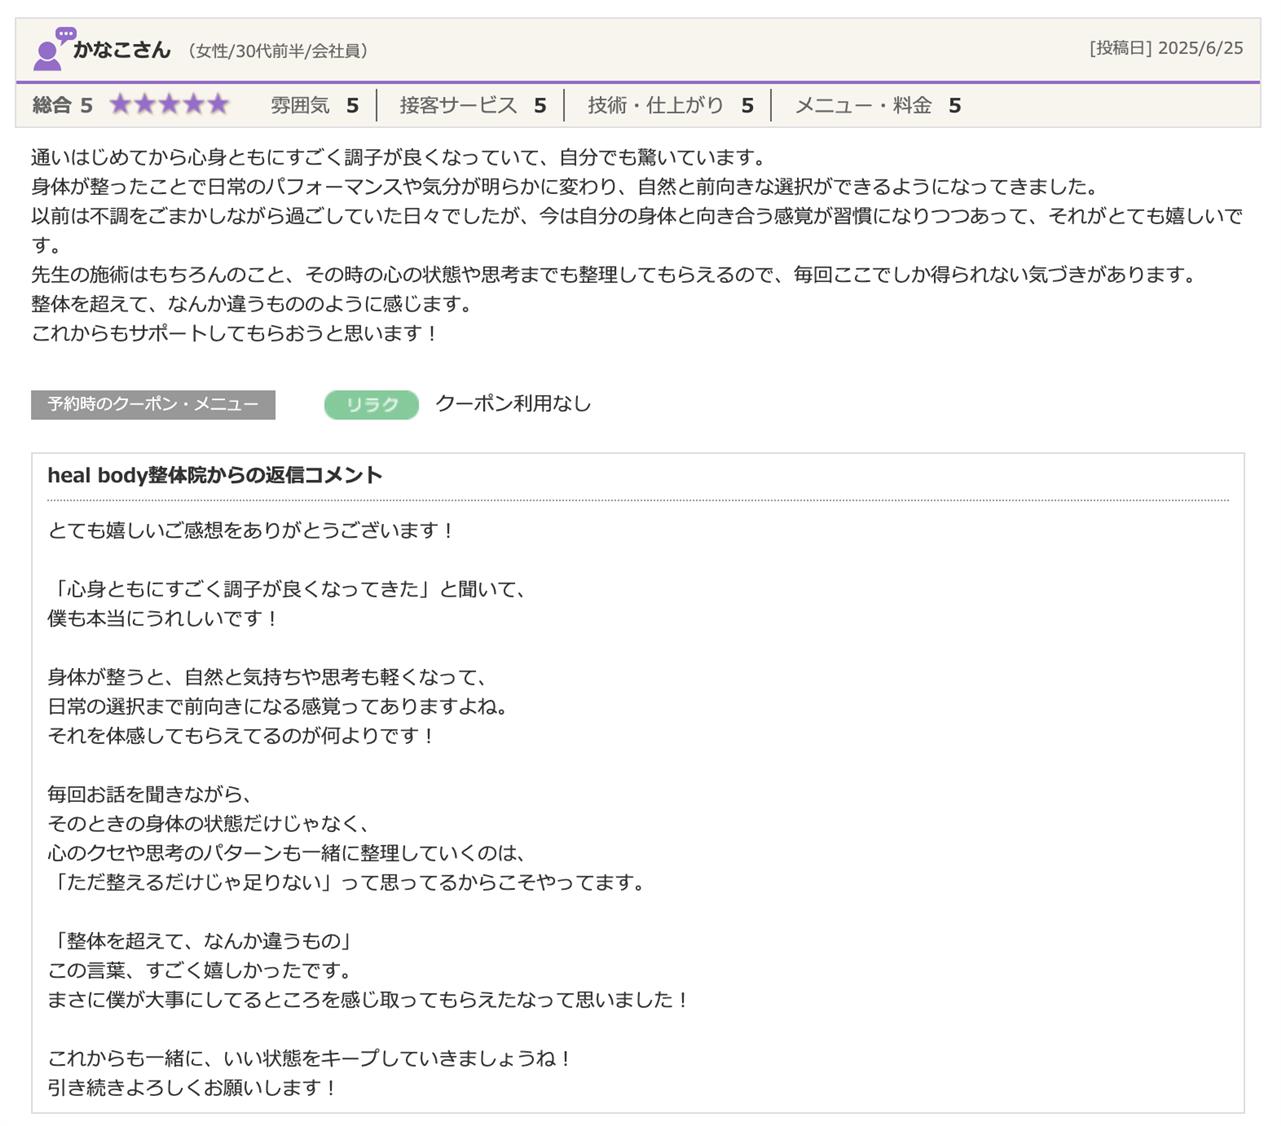The height and width of the screenshot is (1126, 1281).
Task: Click the heal body整体院からの返信コメント heading
Action: pyautogui.click(x=215, y=475)
